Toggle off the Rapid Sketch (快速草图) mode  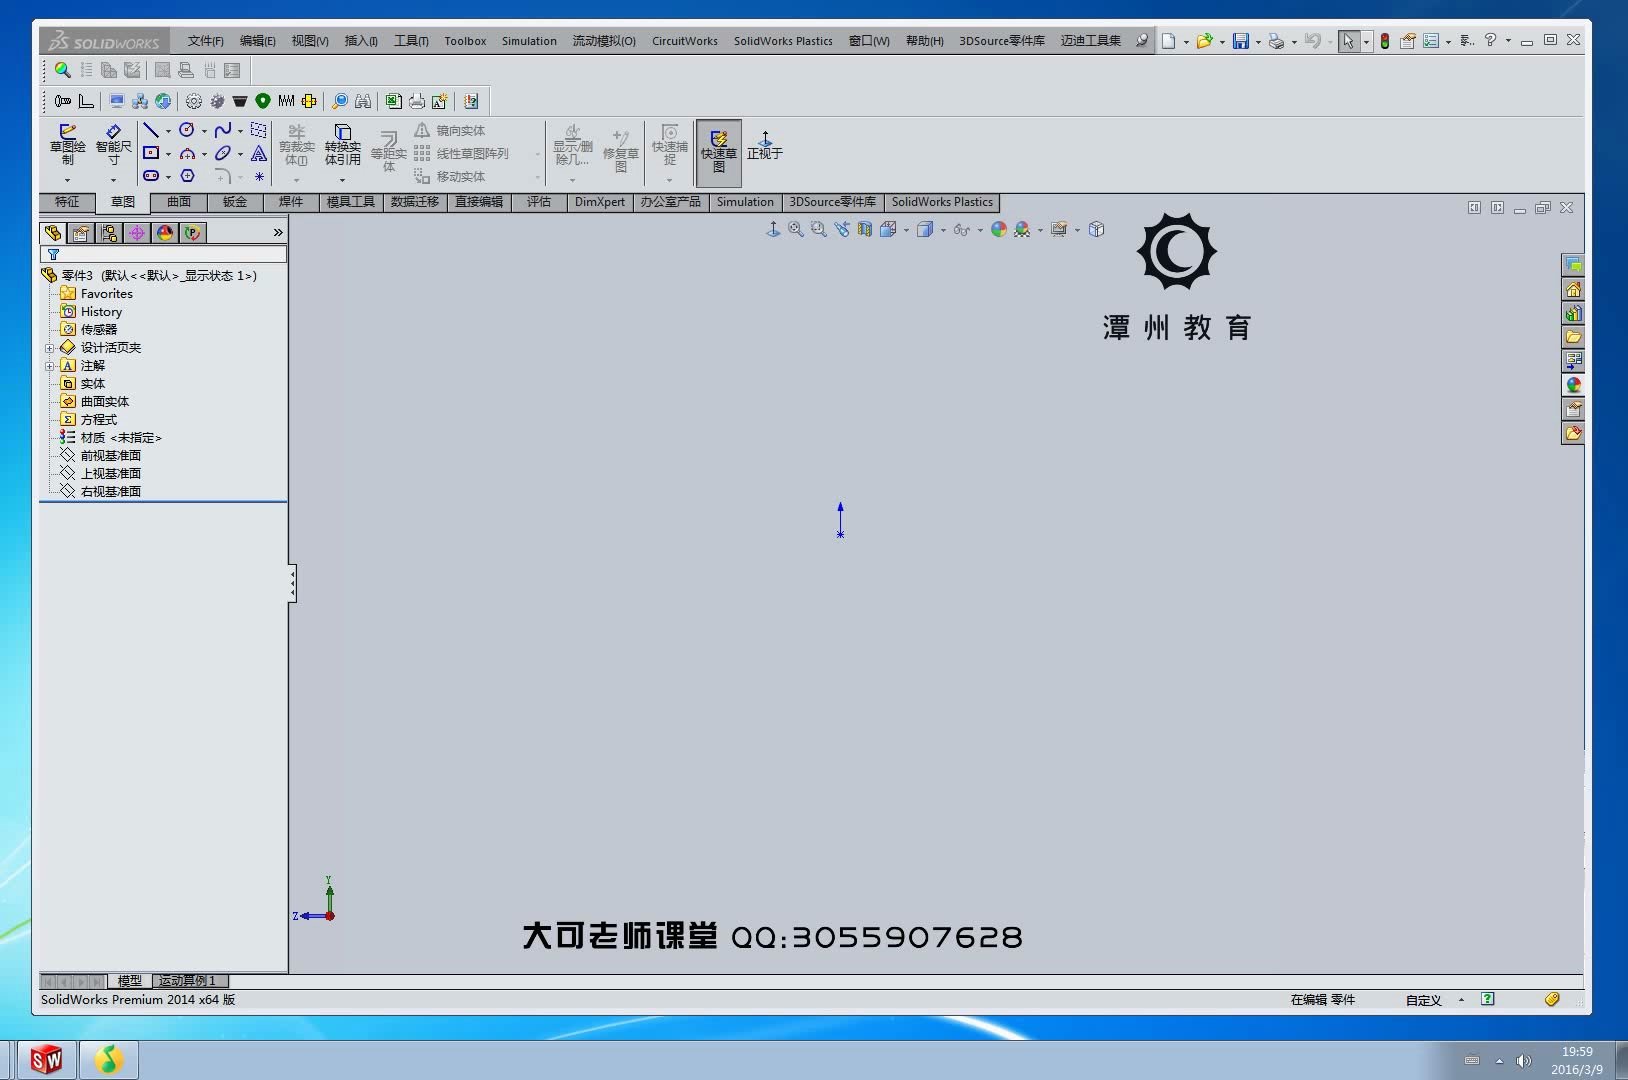tap(719, 150)
